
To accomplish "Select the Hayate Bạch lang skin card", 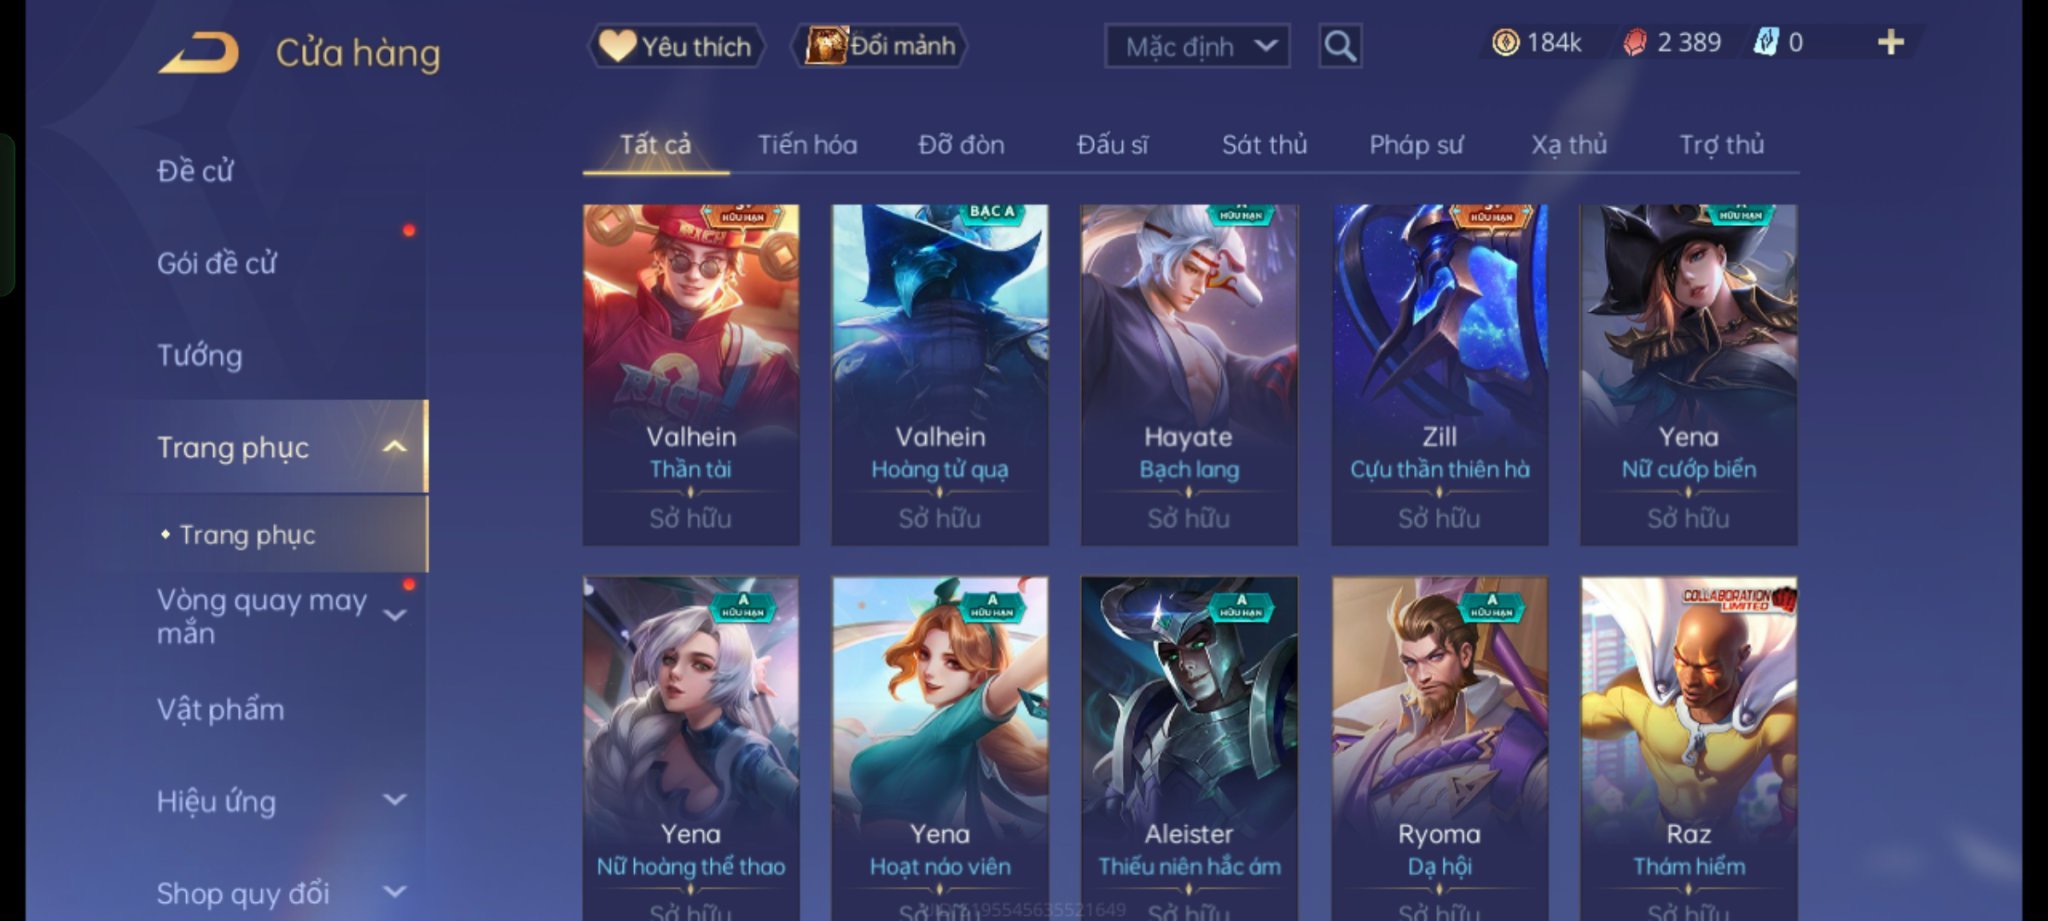I will point(1189,375).
